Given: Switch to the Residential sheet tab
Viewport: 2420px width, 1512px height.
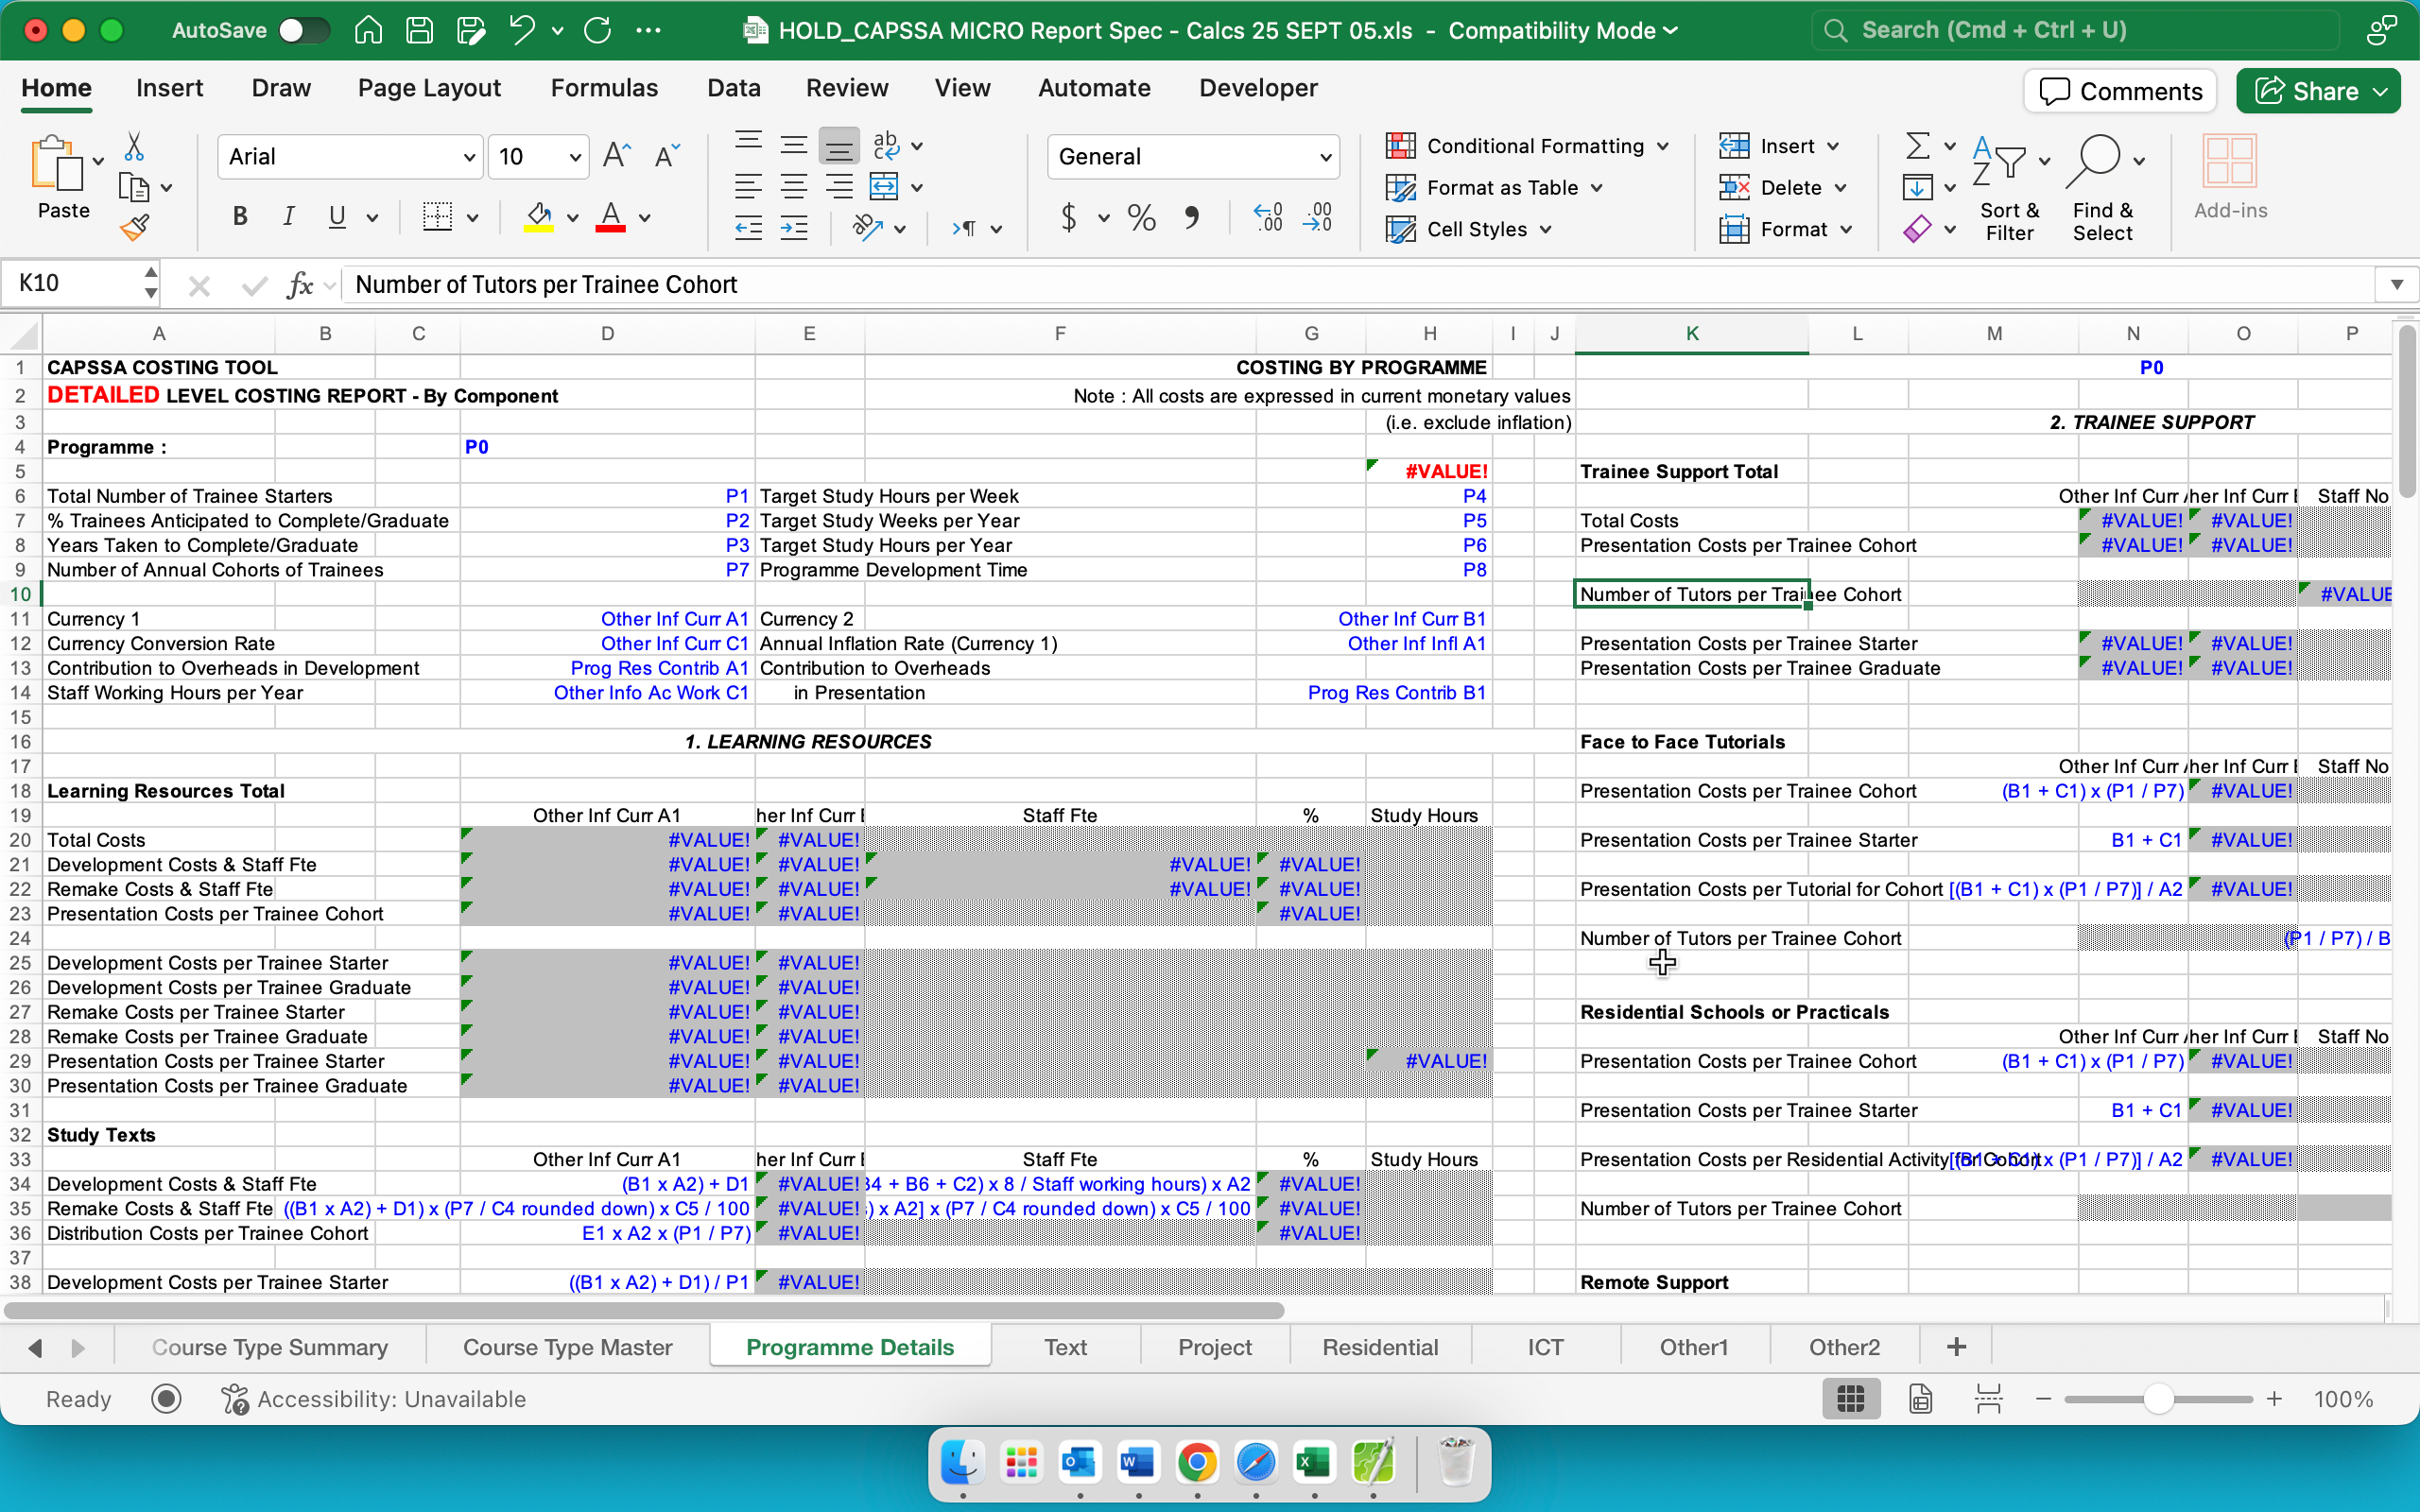Looking at the screenshot, I should 1380,1347.
